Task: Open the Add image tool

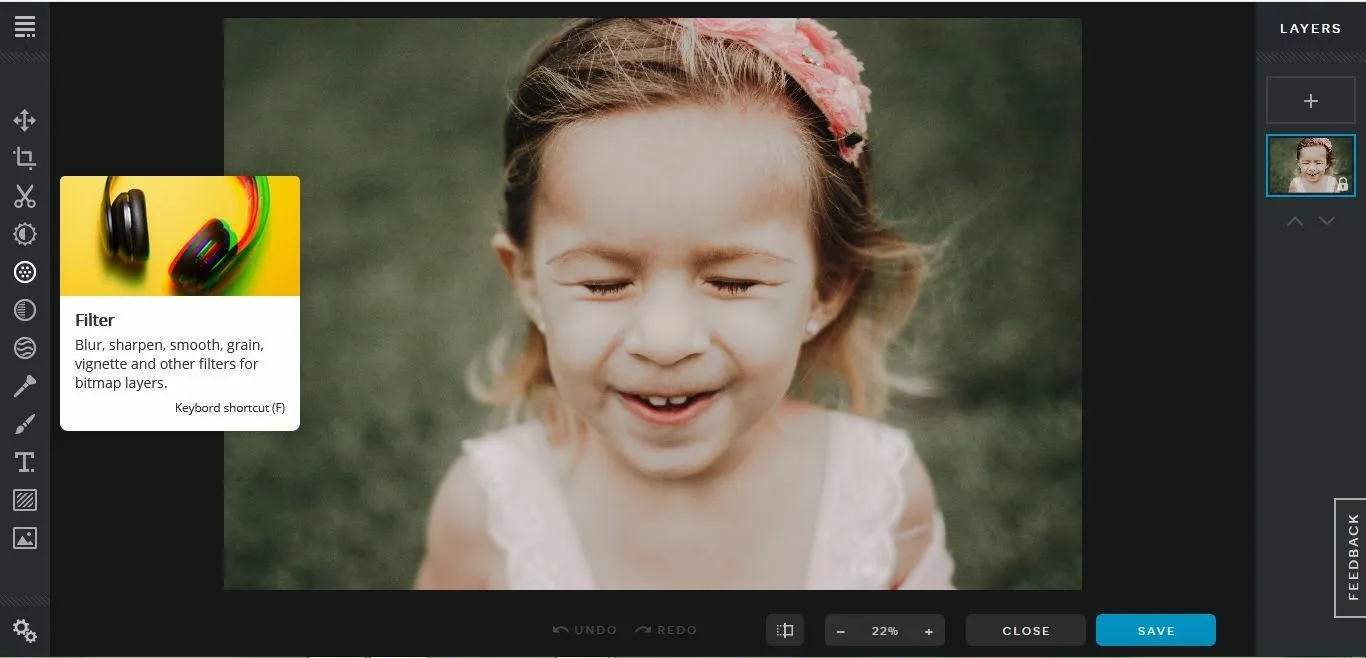Action: 25,538
